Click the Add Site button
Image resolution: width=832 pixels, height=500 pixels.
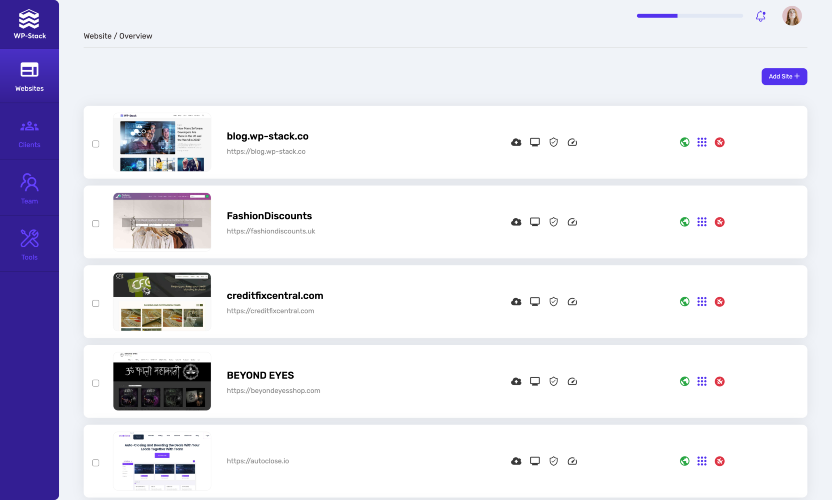pos(784,76)
